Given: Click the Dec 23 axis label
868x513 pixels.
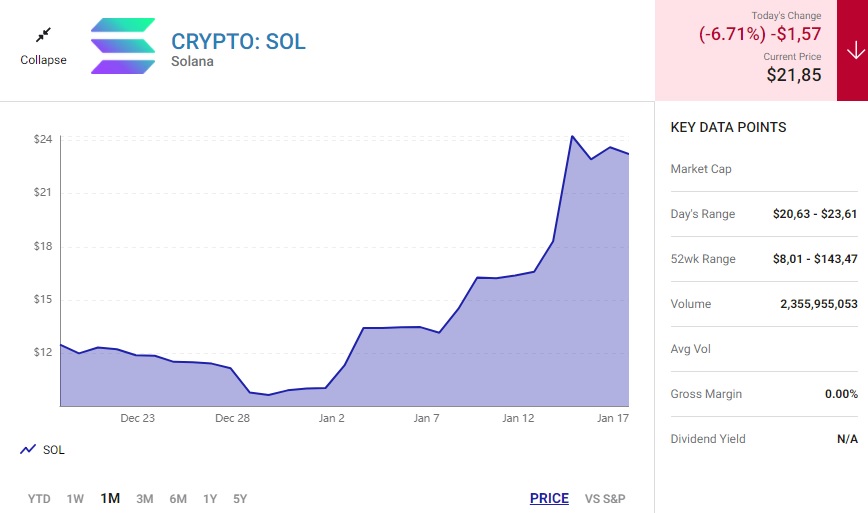Looking at the screenshot, I should coord(137,418).
